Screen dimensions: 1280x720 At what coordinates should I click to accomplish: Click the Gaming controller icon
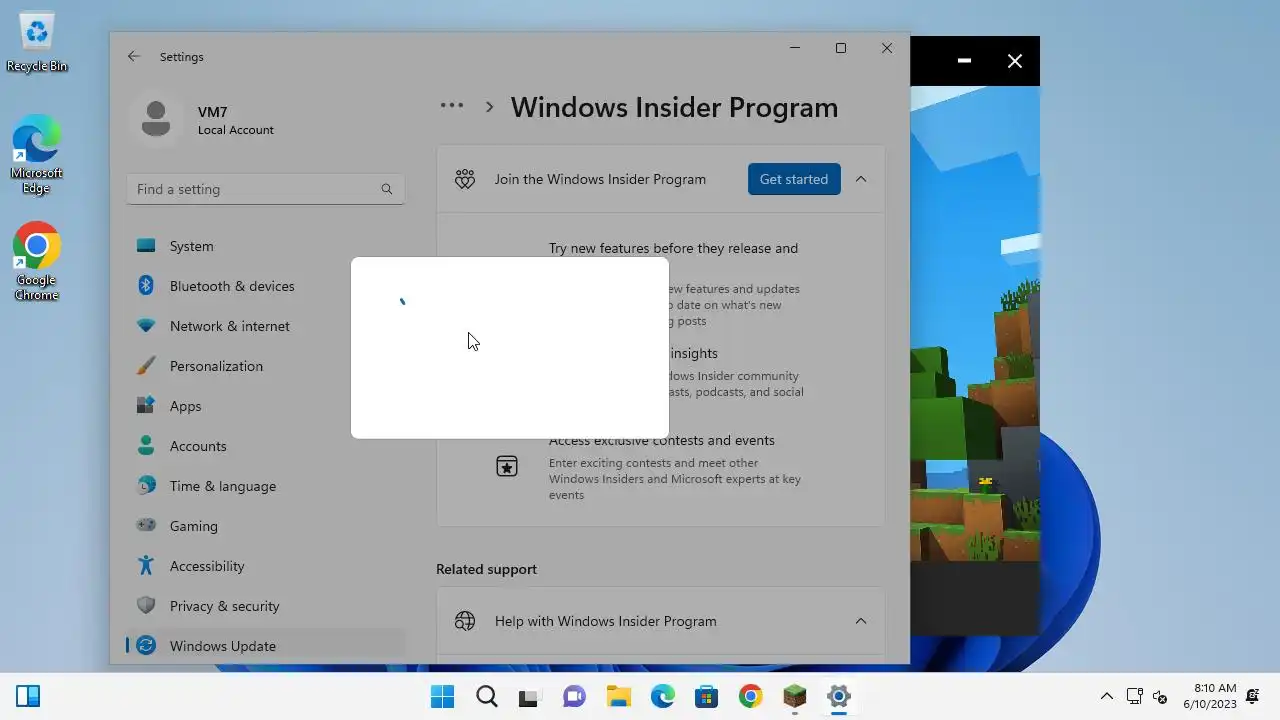[x=146, y=526]
